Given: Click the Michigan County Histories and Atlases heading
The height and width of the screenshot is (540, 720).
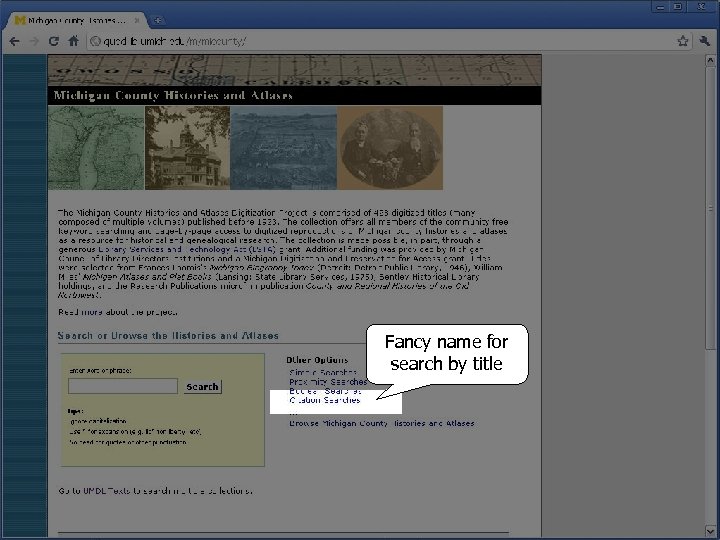Looking at the screenshot, I should pos(173,96).
